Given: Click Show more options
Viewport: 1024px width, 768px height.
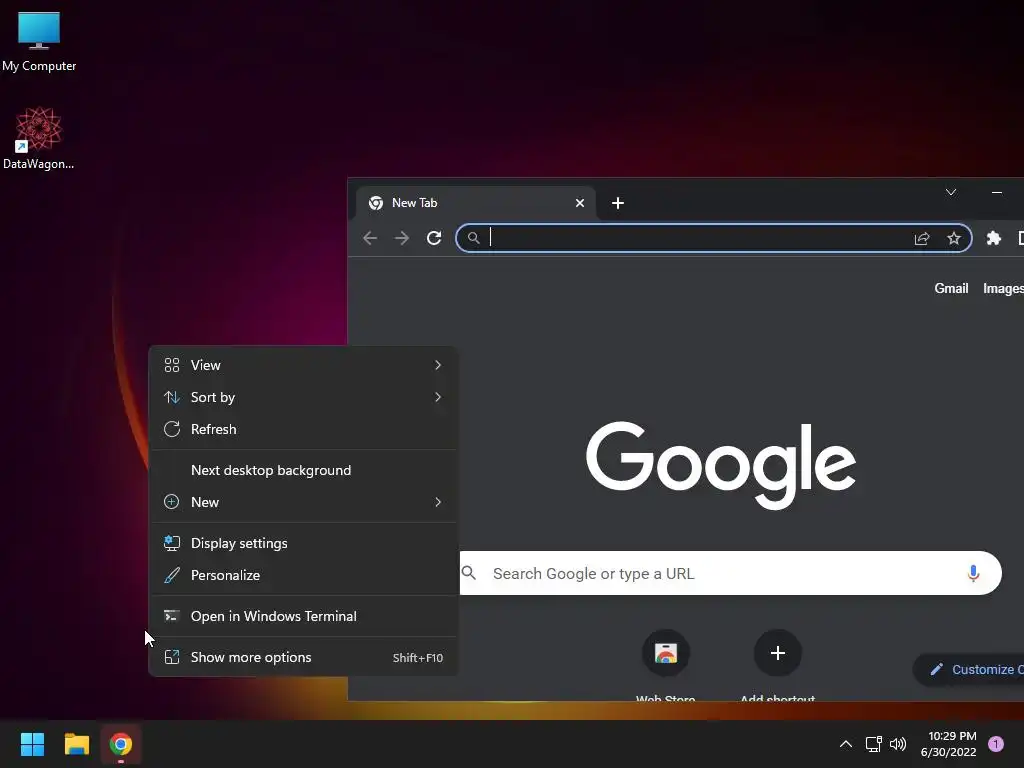Looking at the screenshot, I should (303, 658).
